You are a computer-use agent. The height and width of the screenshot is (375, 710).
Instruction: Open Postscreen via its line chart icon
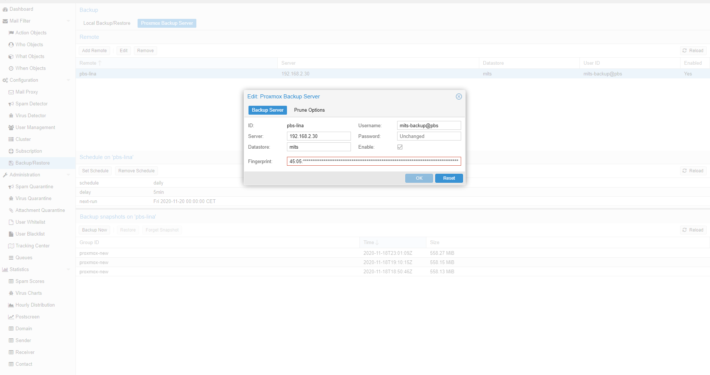(x=11, y=317)
